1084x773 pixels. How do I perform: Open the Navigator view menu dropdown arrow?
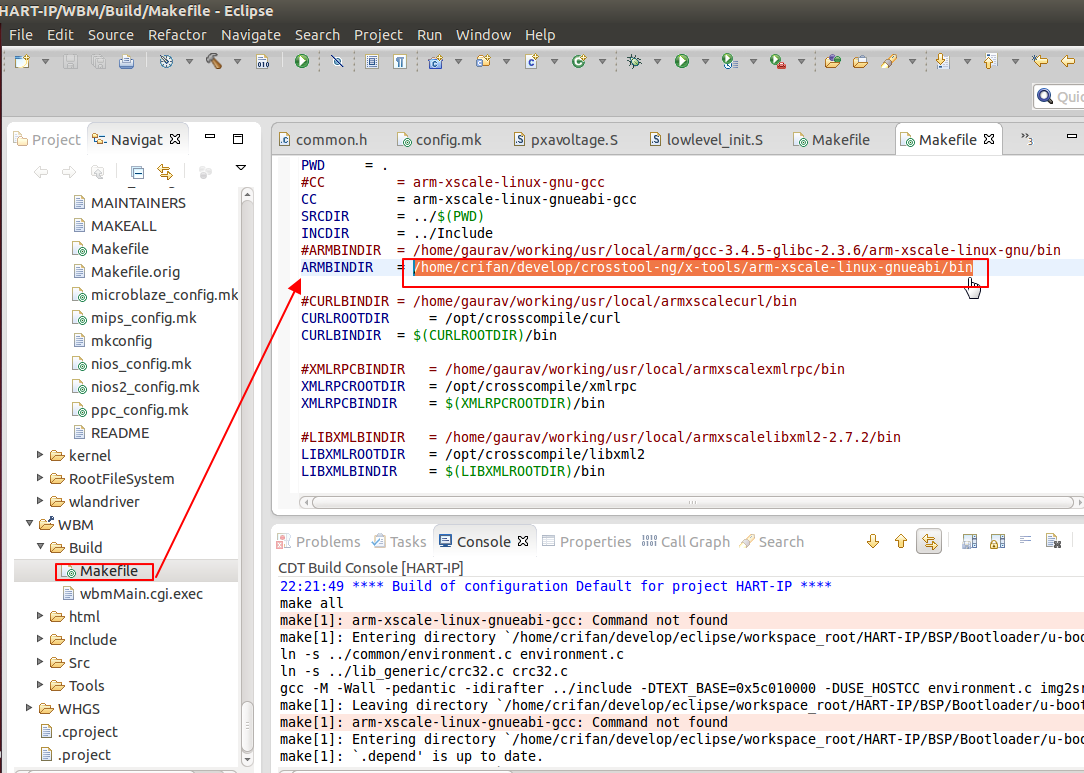pos(240,168)
